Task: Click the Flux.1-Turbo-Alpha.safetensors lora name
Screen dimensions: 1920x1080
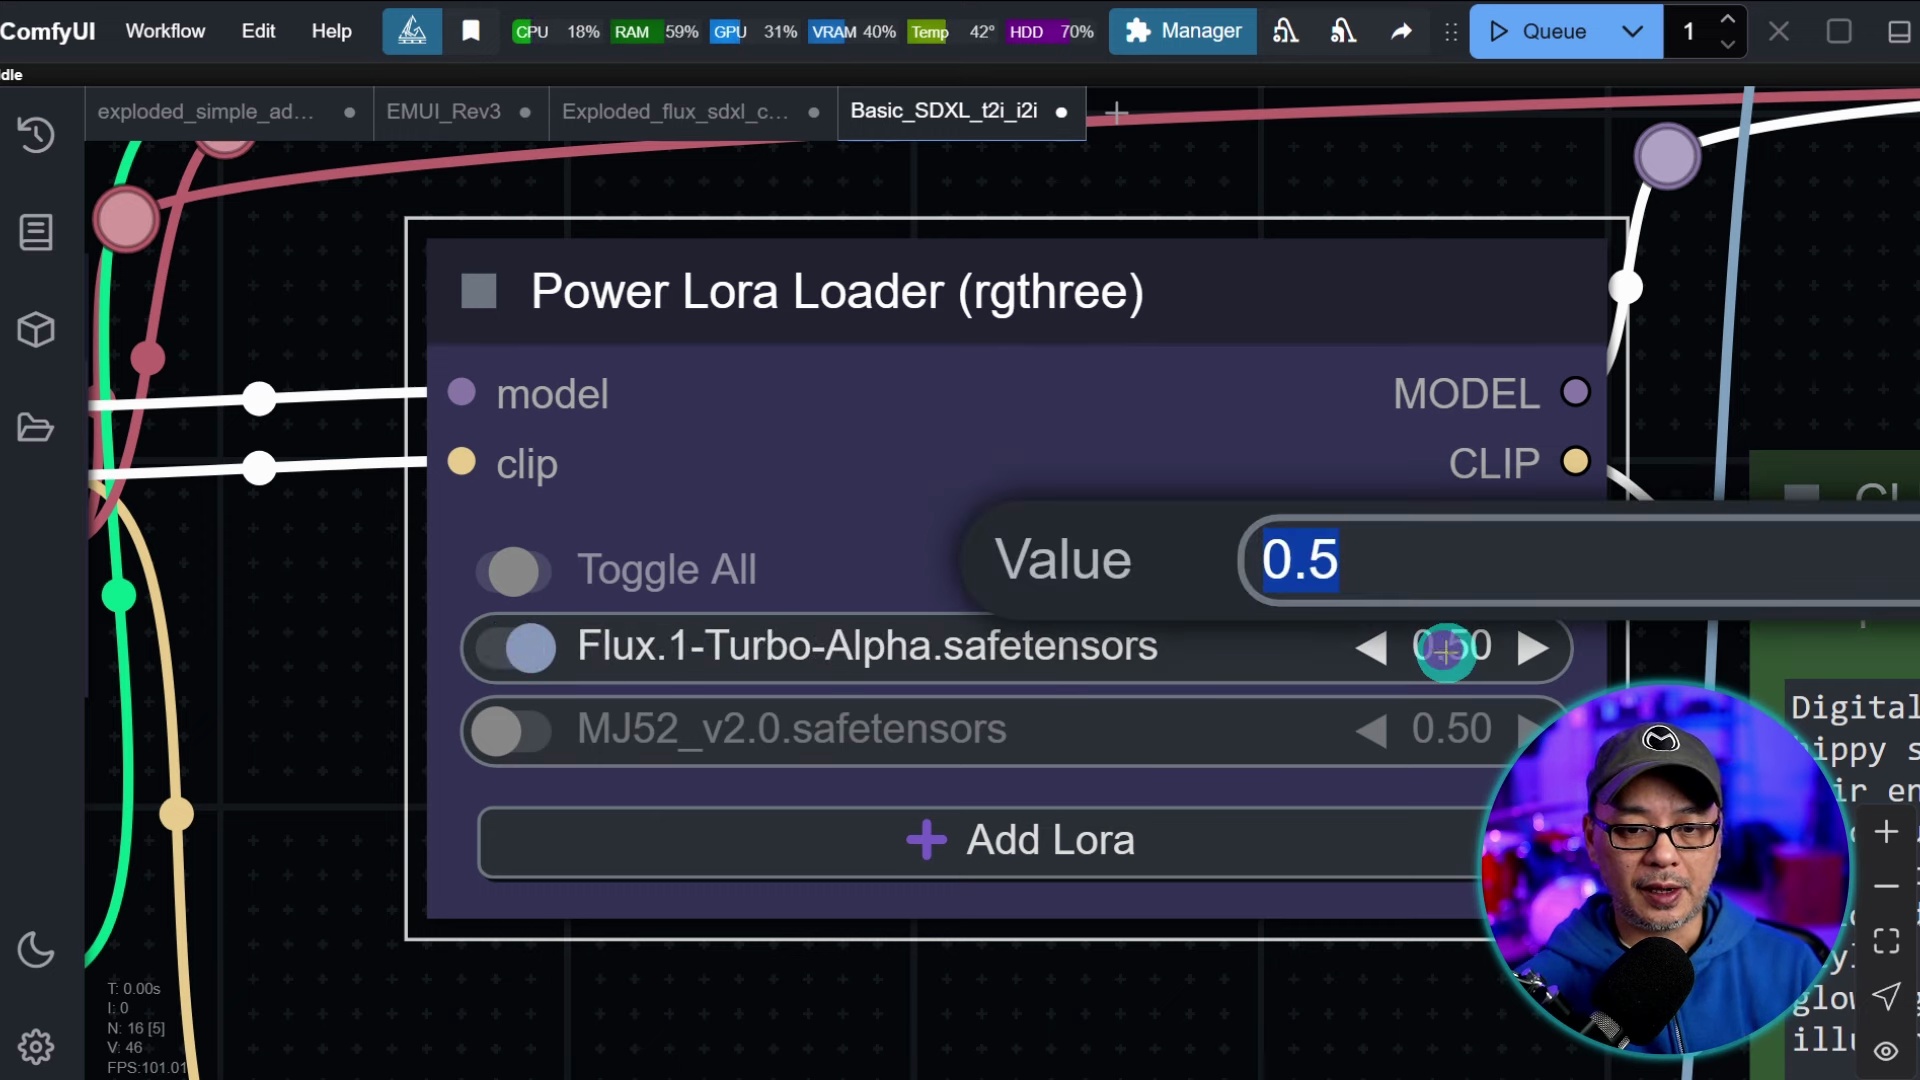Action: click(867, 646)
